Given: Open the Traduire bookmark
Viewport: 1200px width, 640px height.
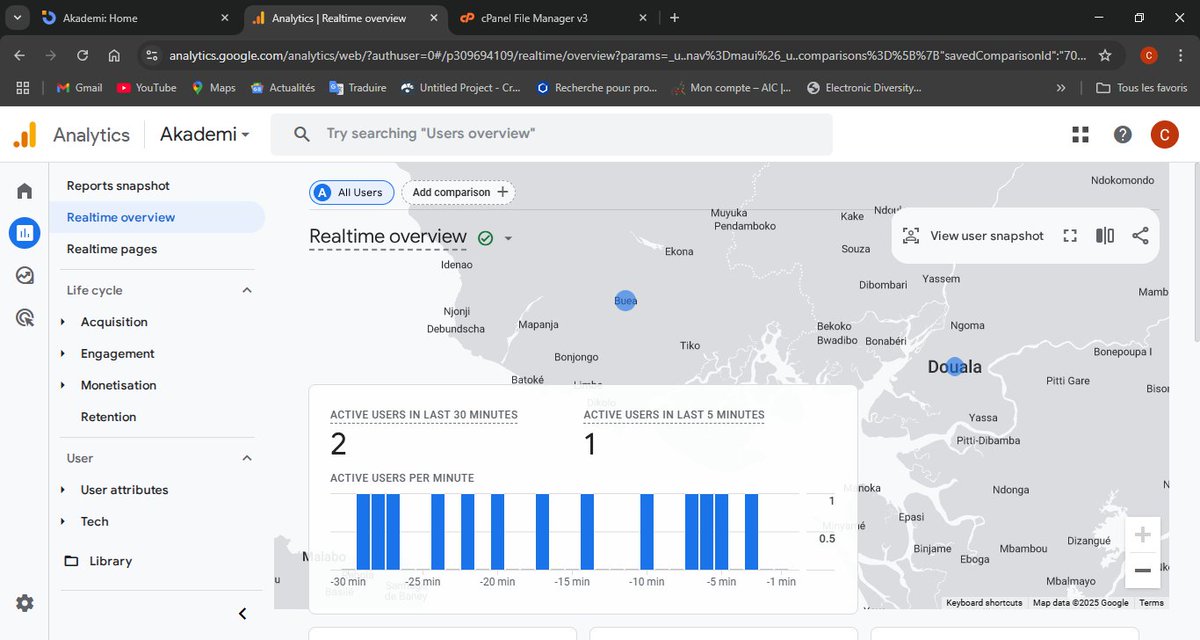Looking at the screenshot, I should (x=358, y=88).
